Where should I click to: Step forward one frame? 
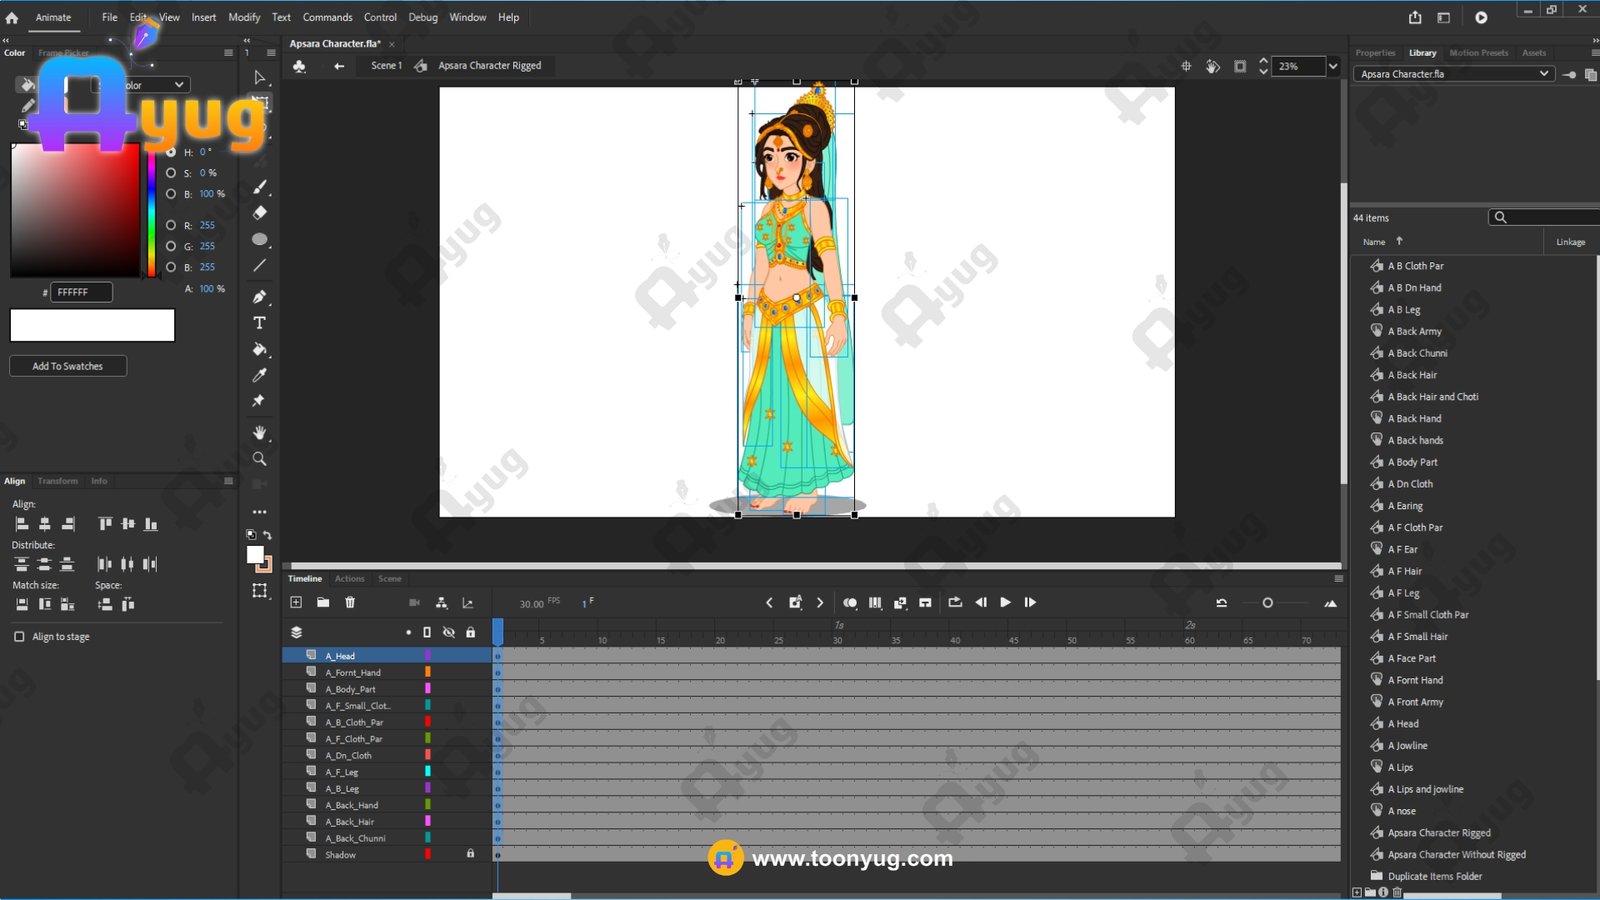point(1030,603)
